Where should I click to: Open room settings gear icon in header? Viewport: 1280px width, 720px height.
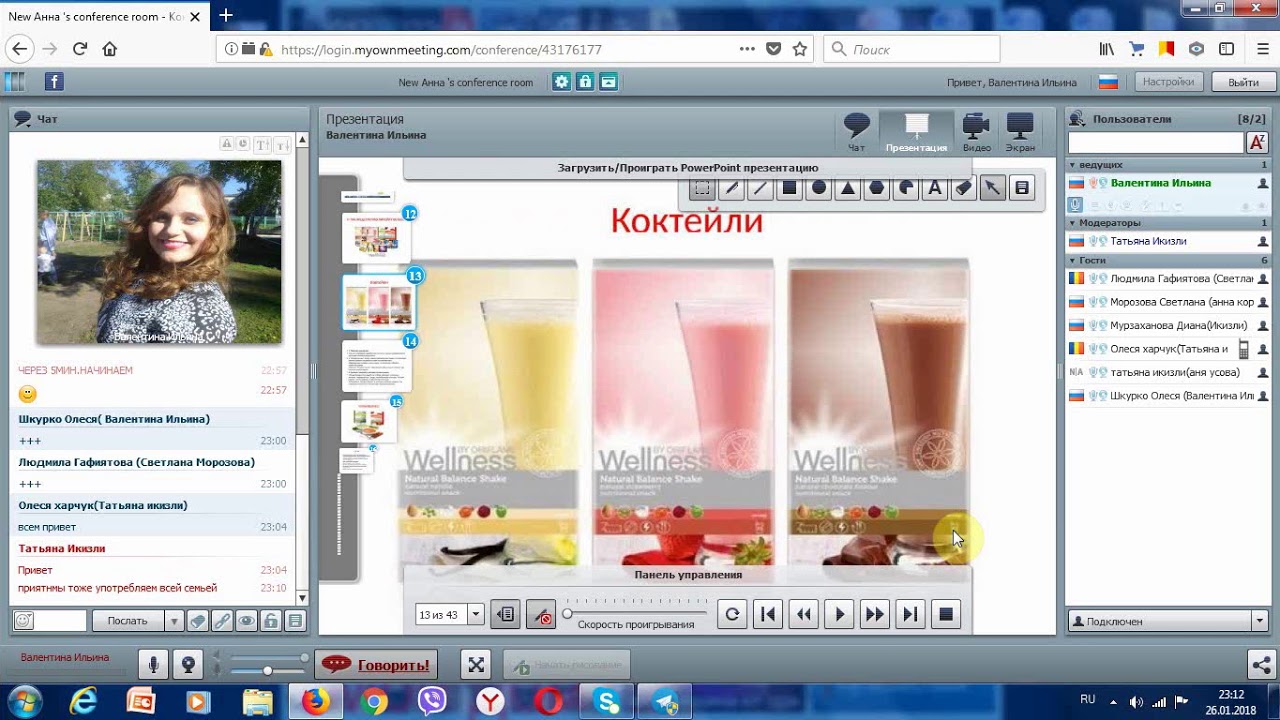pos(562,82)
